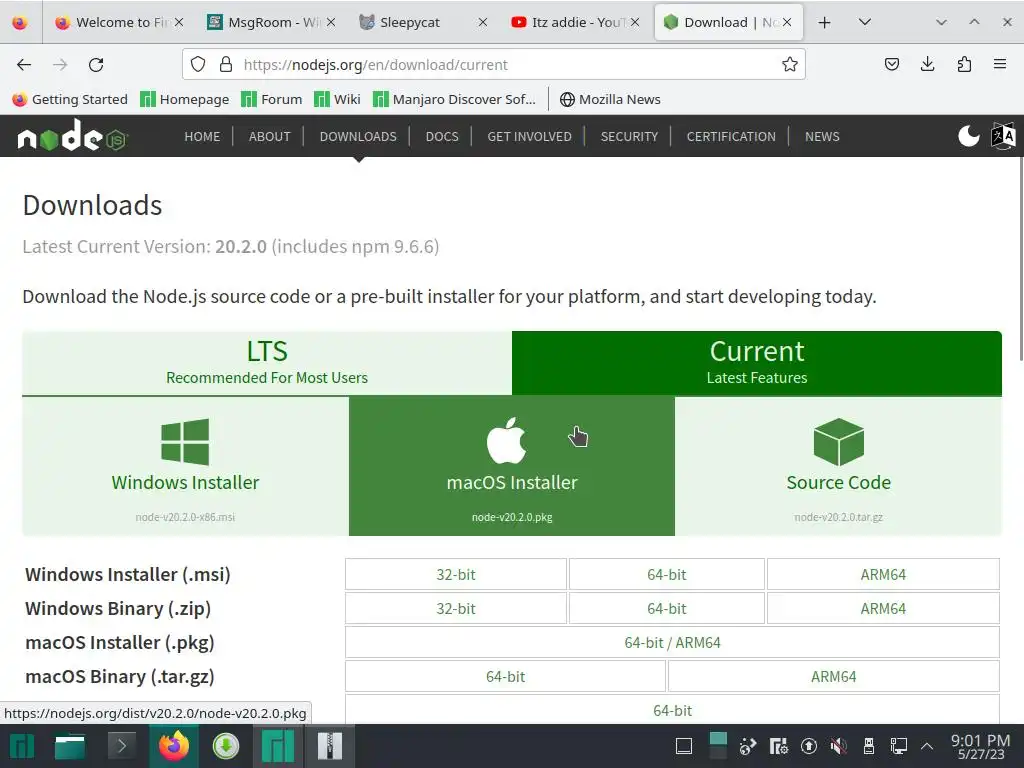Download Windows Binary 64-bit zip

[x=667, y=609]
